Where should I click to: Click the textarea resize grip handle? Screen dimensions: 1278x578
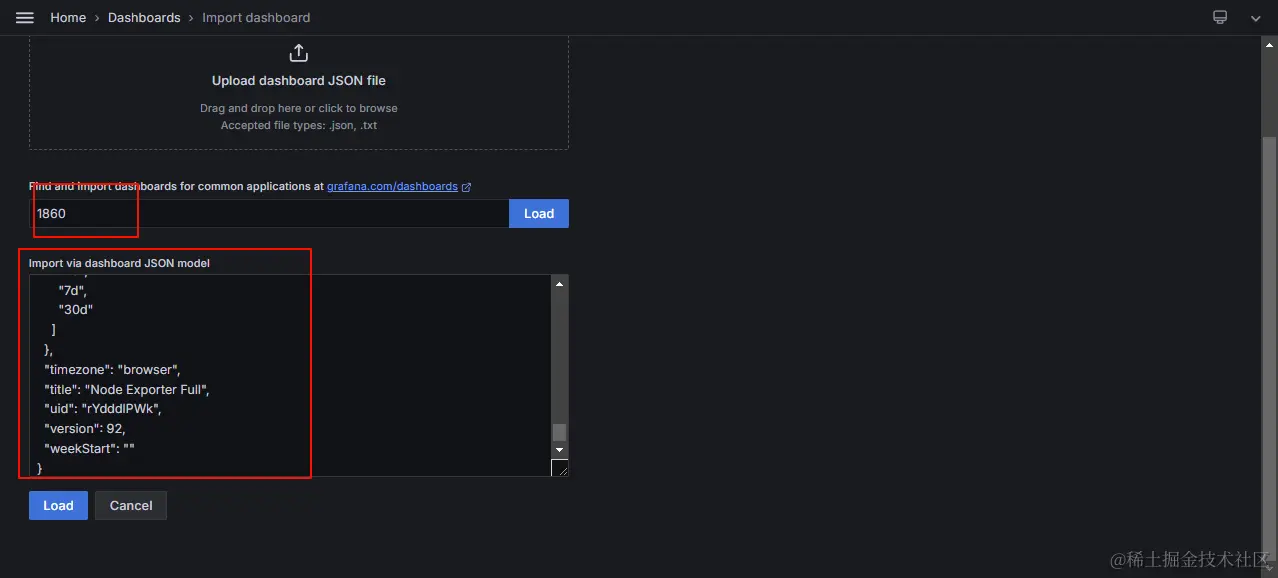point(561,468)
